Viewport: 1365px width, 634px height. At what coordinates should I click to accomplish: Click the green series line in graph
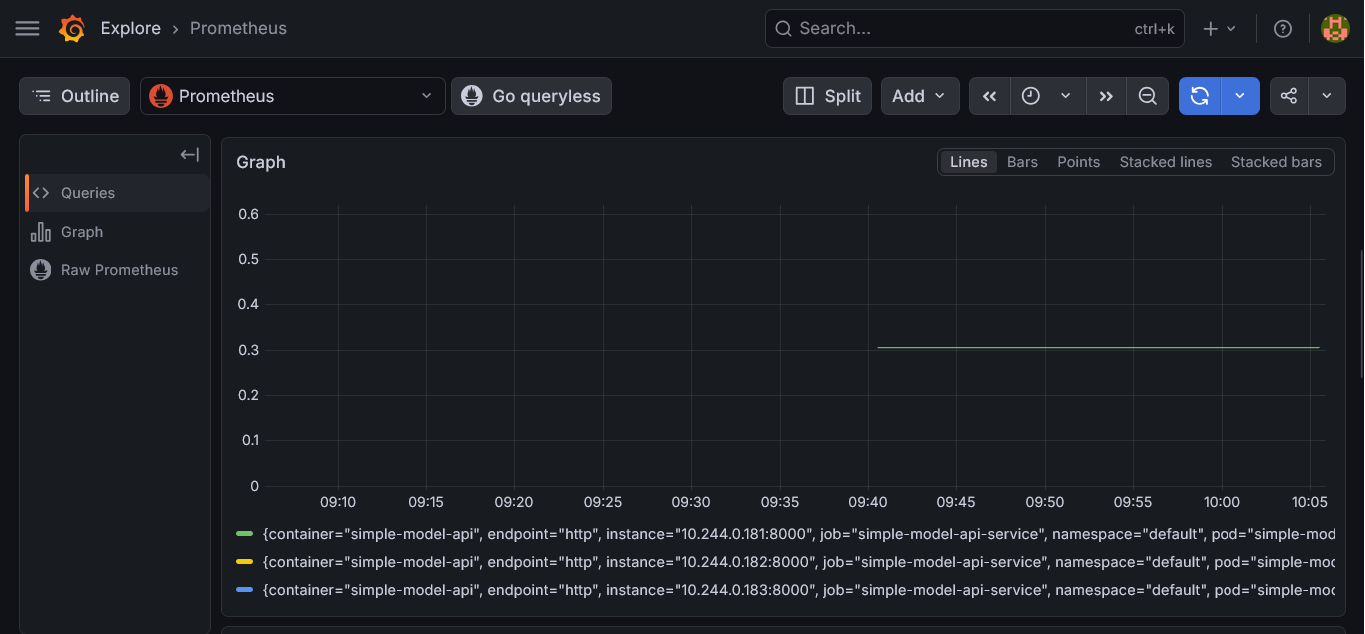(1098, 348)
